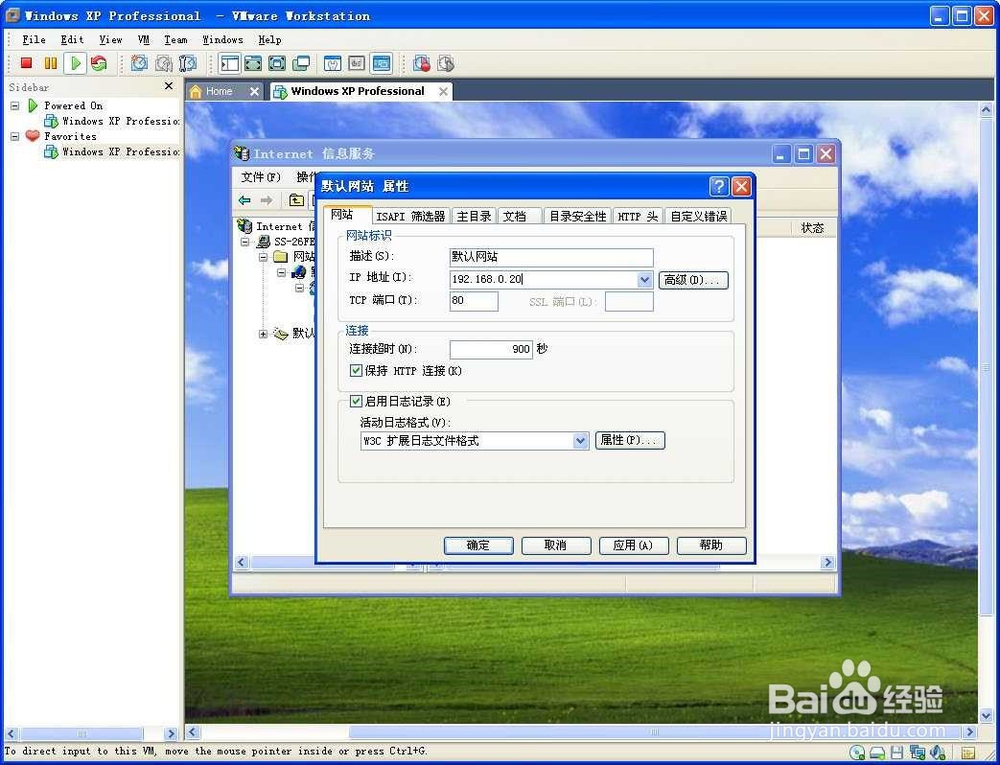Open the Edit menu
Viewport: 1000px width, 765px height.
point(72,40)
